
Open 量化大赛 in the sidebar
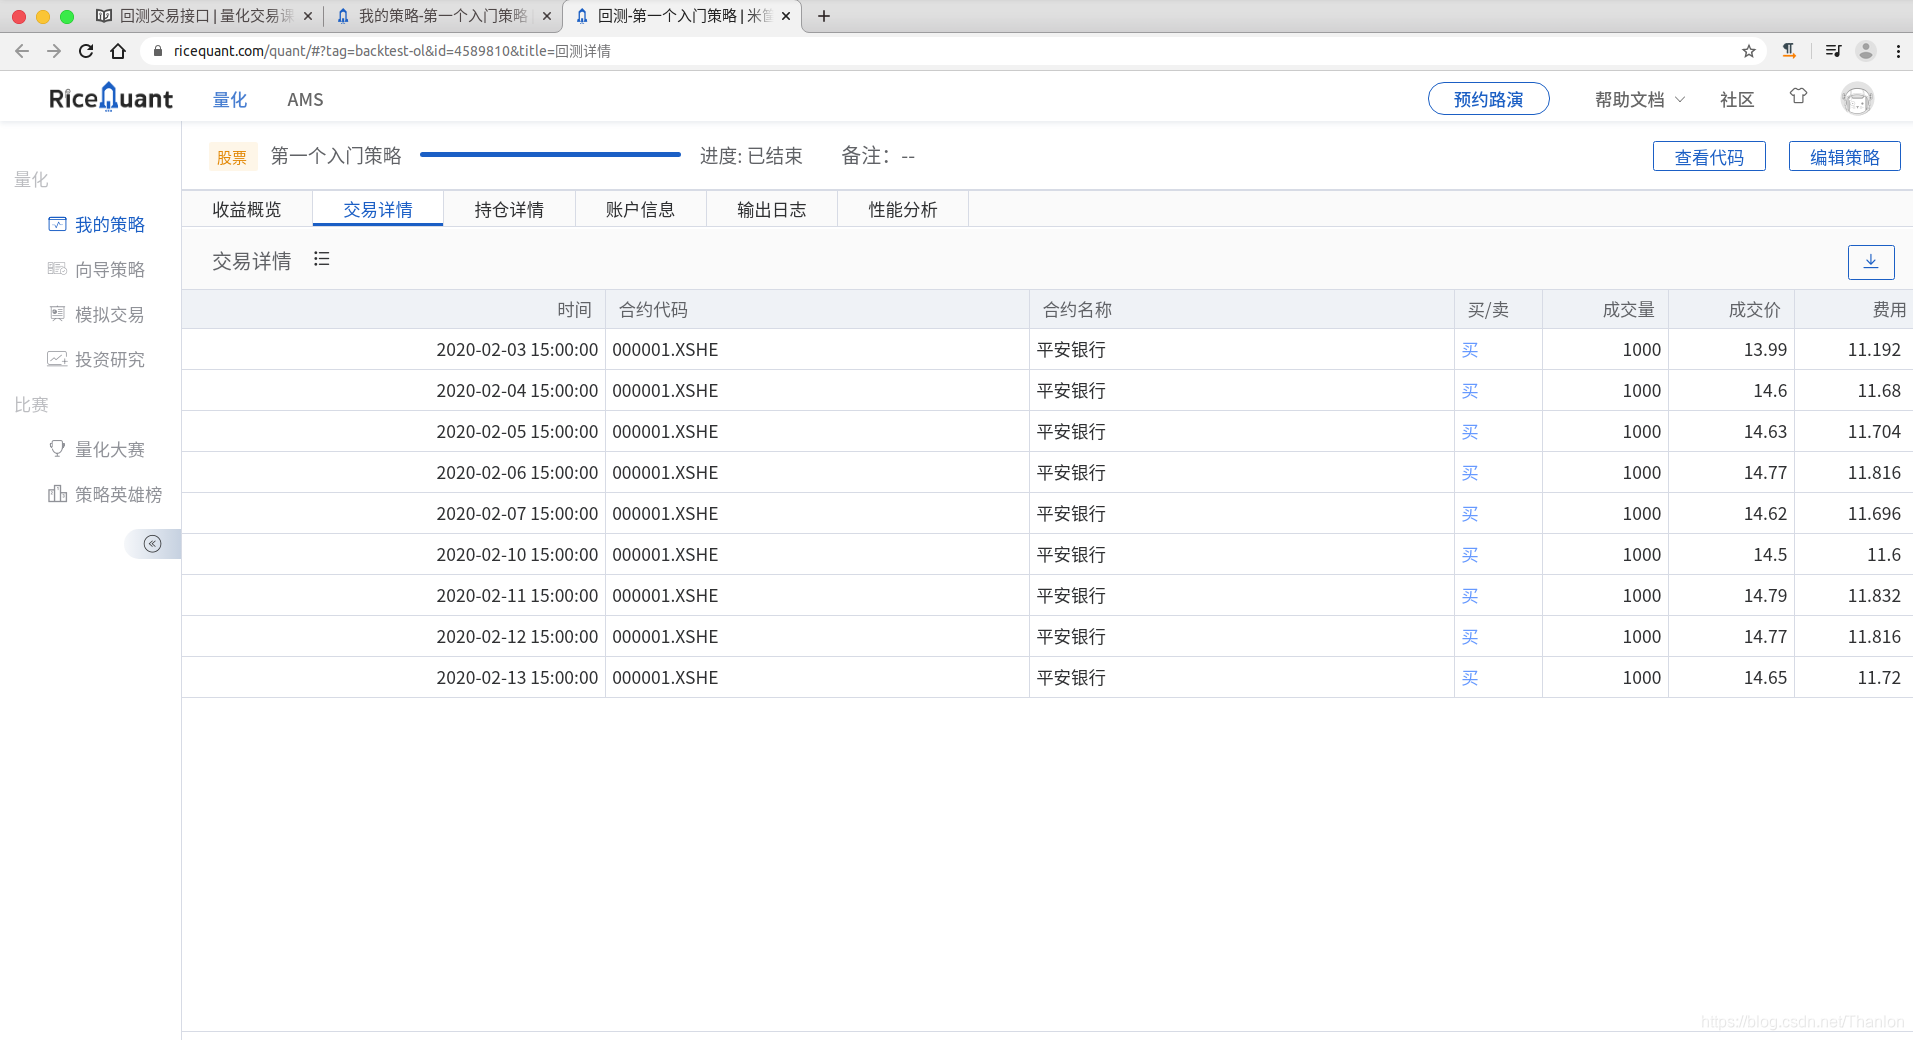click(96, 449)
